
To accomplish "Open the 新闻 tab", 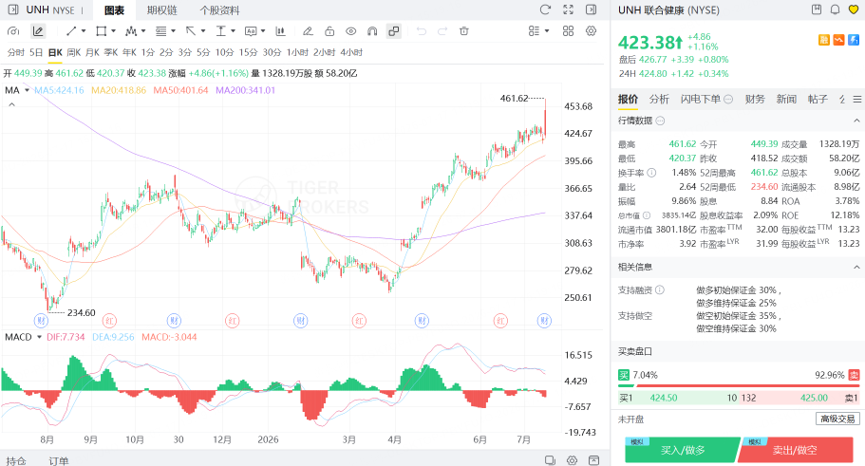I will point(787,99).
